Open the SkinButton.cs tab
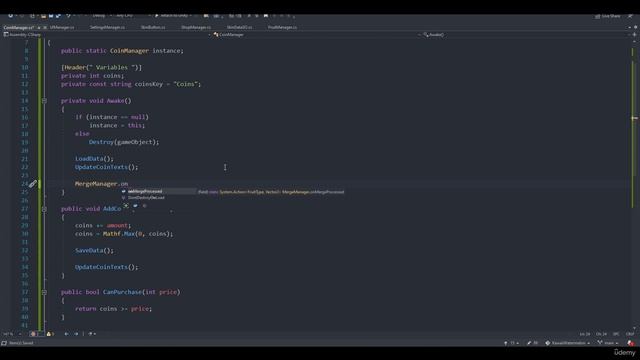This screenshot has width=640, height=360. click(153, 28)
